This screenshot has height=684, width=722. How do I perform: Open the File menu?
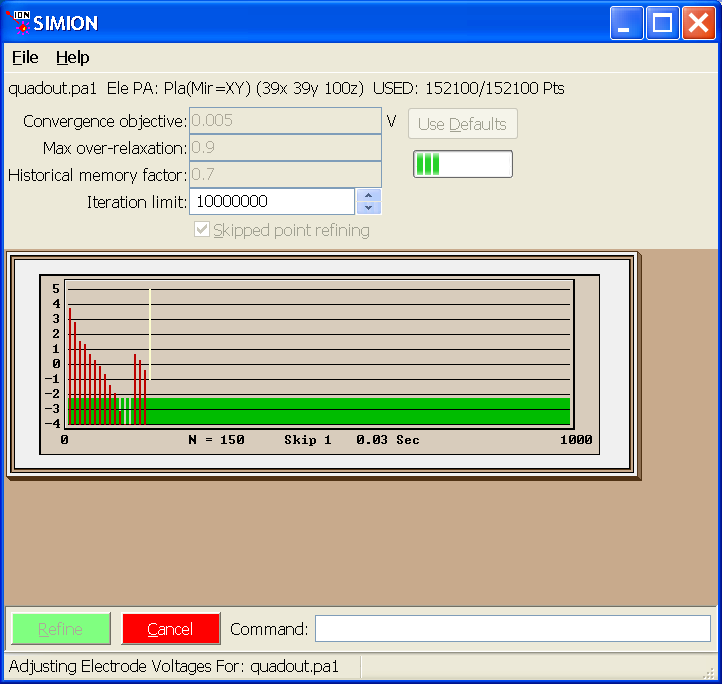[x=25, y=58]
